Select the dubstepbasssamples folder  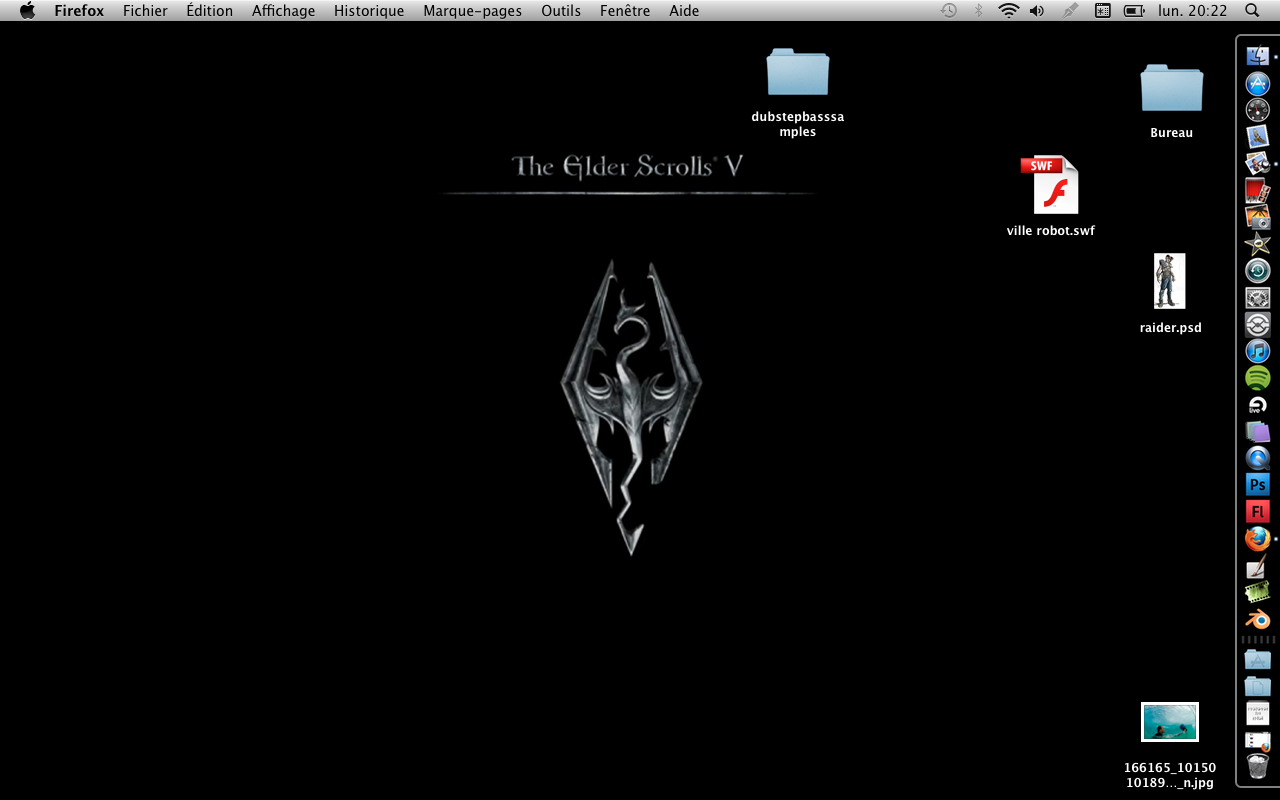click(798, 72)
